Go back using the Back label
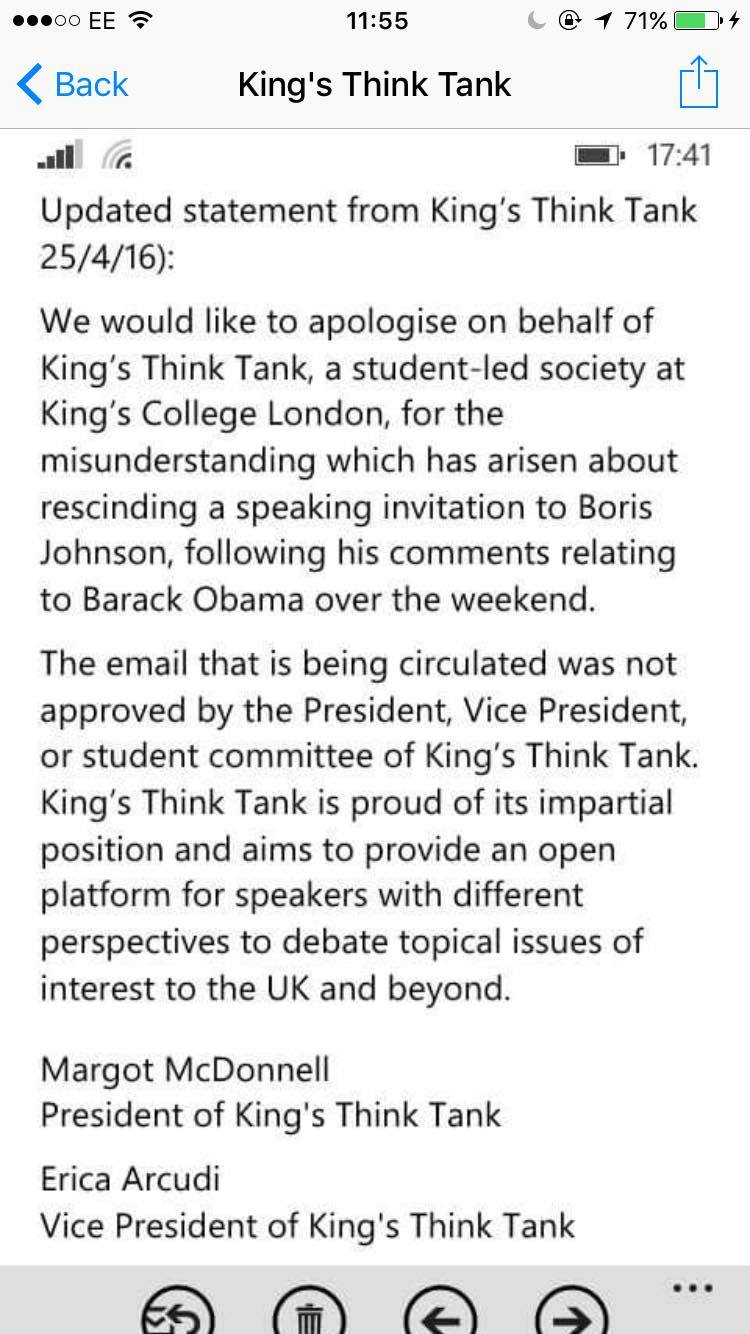 (x=92, y=84)
